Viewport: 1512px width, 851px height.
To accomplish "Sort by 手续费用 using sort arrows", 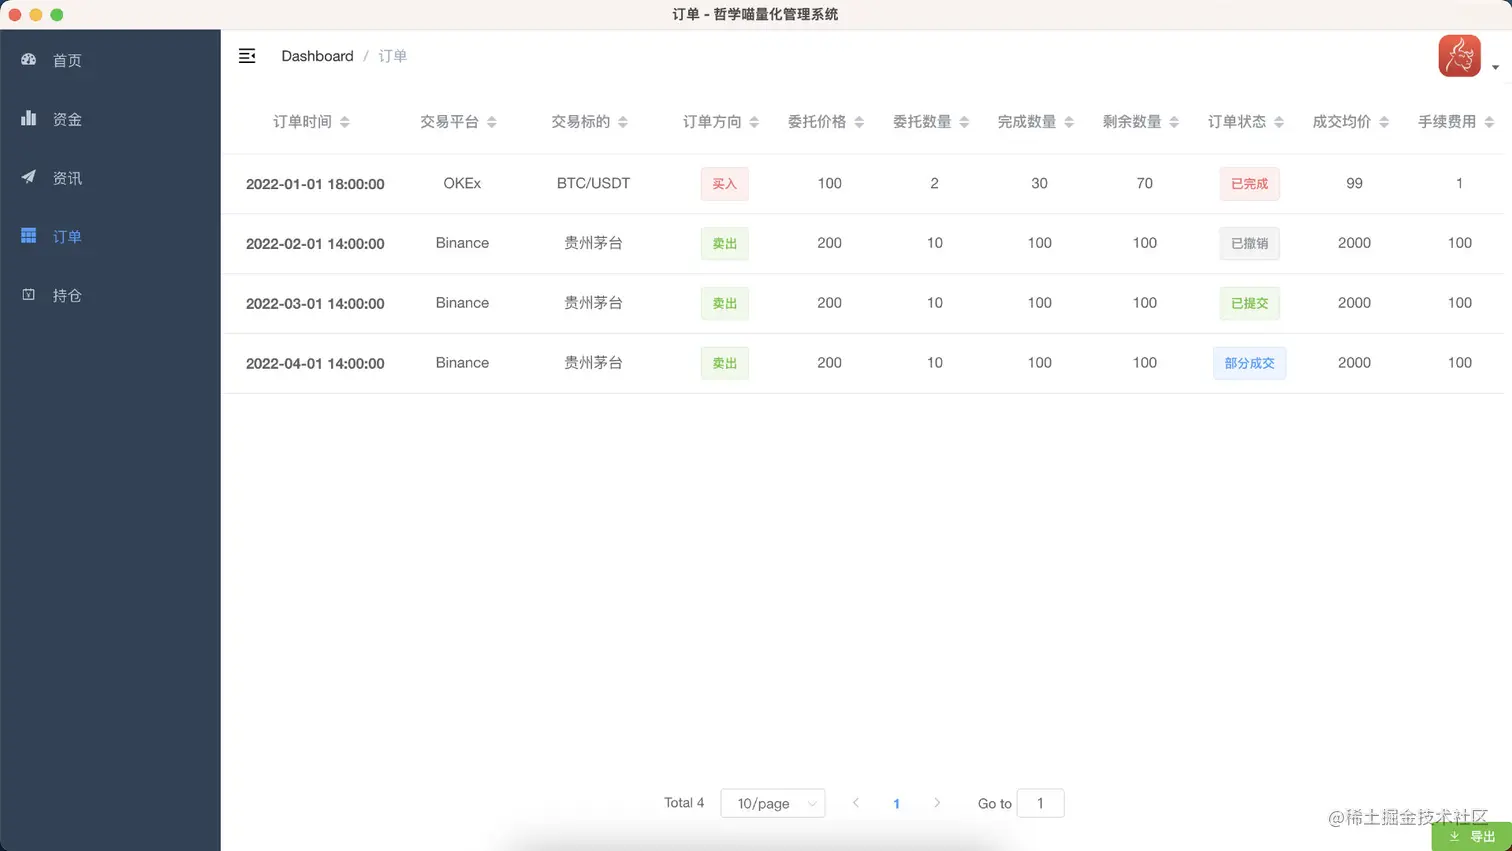I will [1489, 122].
